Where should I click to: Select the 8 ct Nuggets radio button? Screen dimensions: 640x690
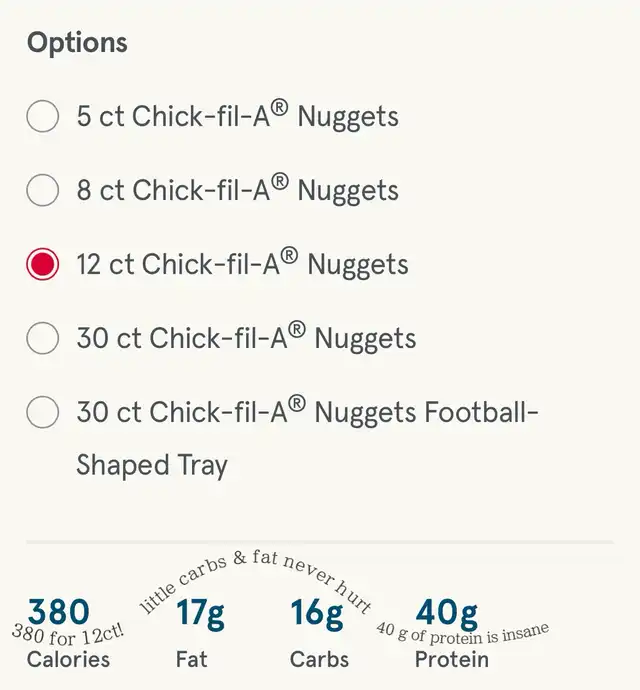click(42, 190)
